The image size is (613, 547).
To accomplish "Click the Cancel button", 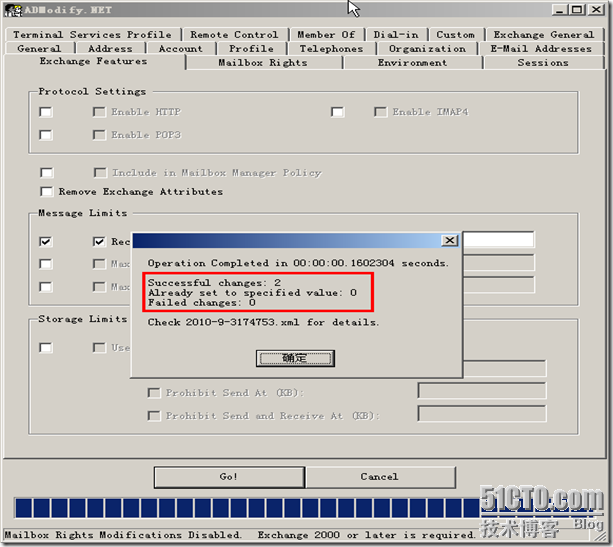I will (380, 477).
